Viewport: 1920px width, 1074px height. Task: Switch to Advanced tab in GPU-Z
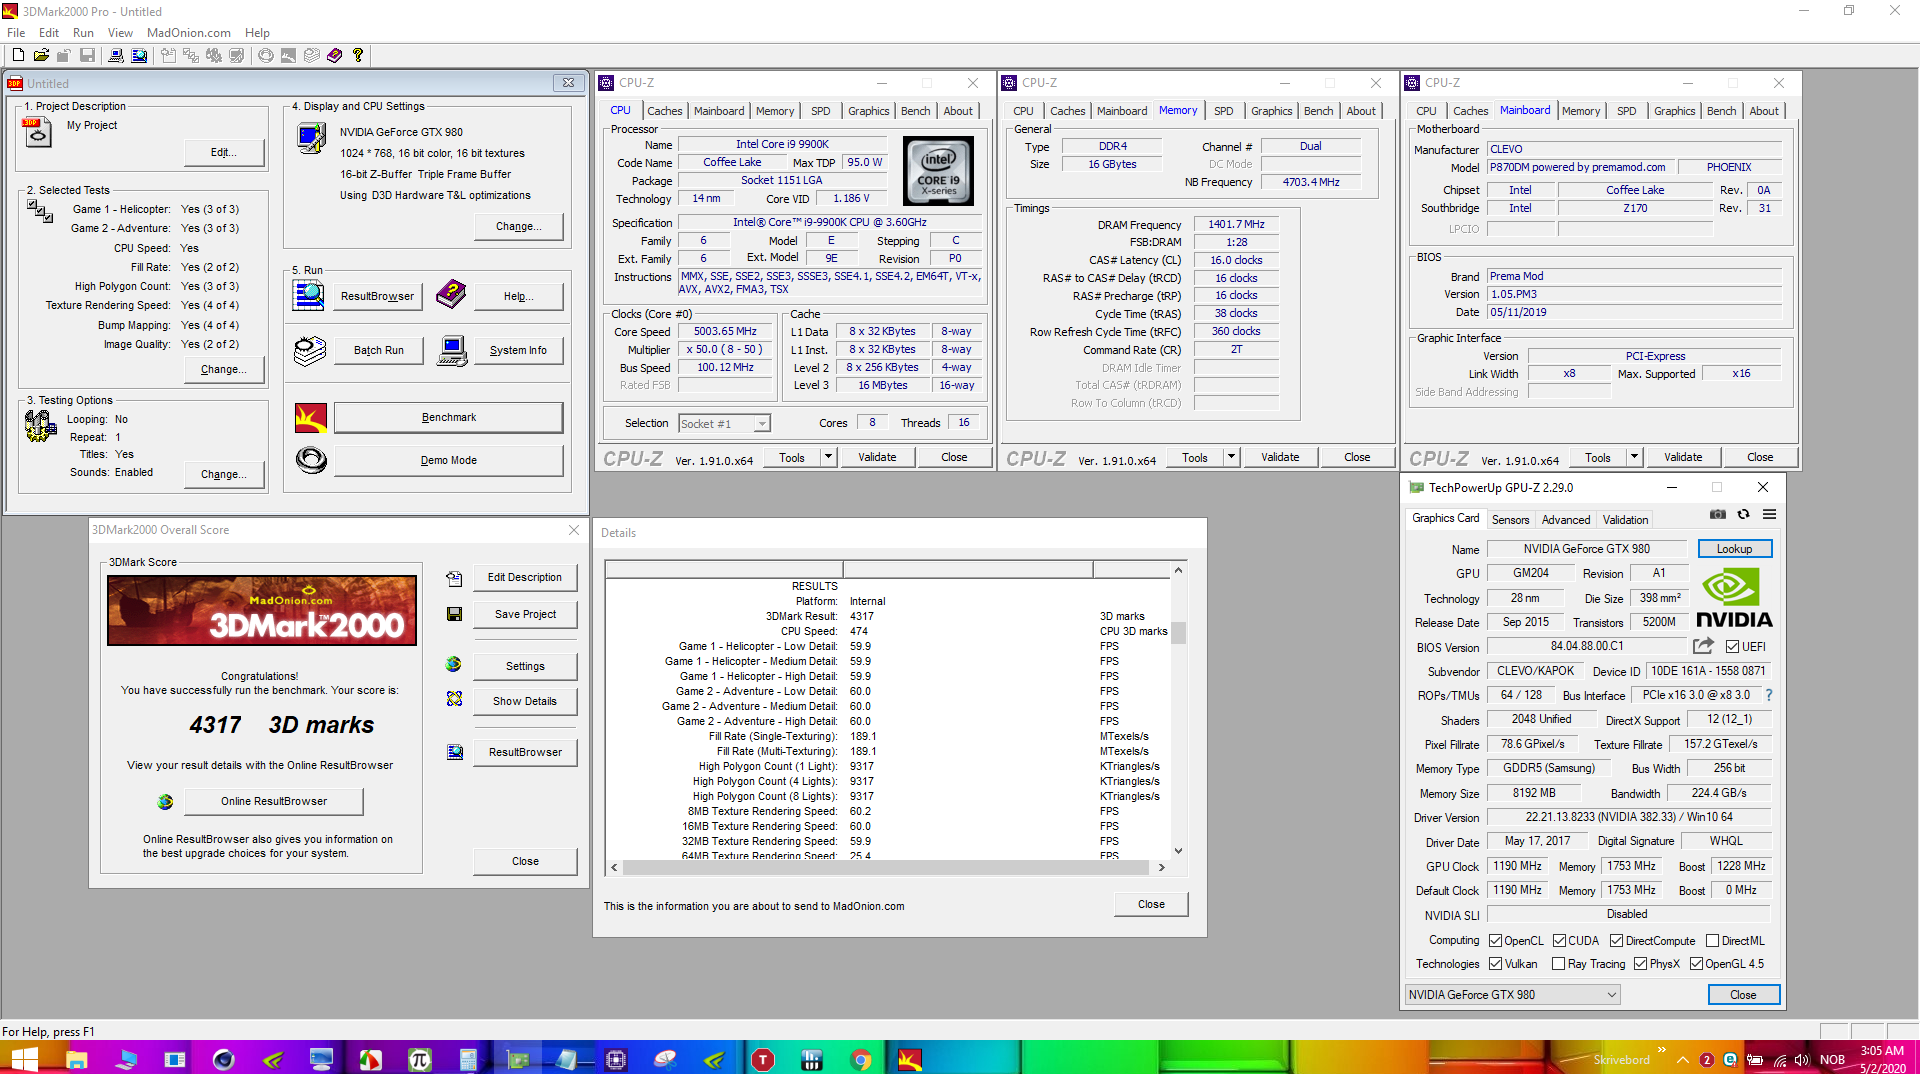tap(1565, 520)
